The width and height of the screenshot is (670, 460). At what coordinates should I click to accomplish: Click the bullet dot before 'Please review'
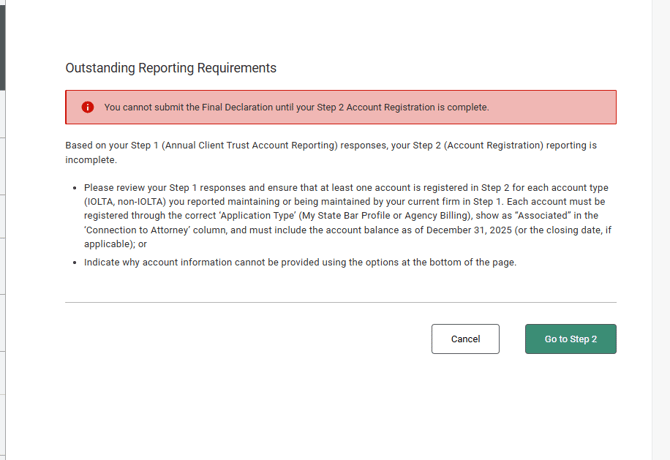pos(75,188)
